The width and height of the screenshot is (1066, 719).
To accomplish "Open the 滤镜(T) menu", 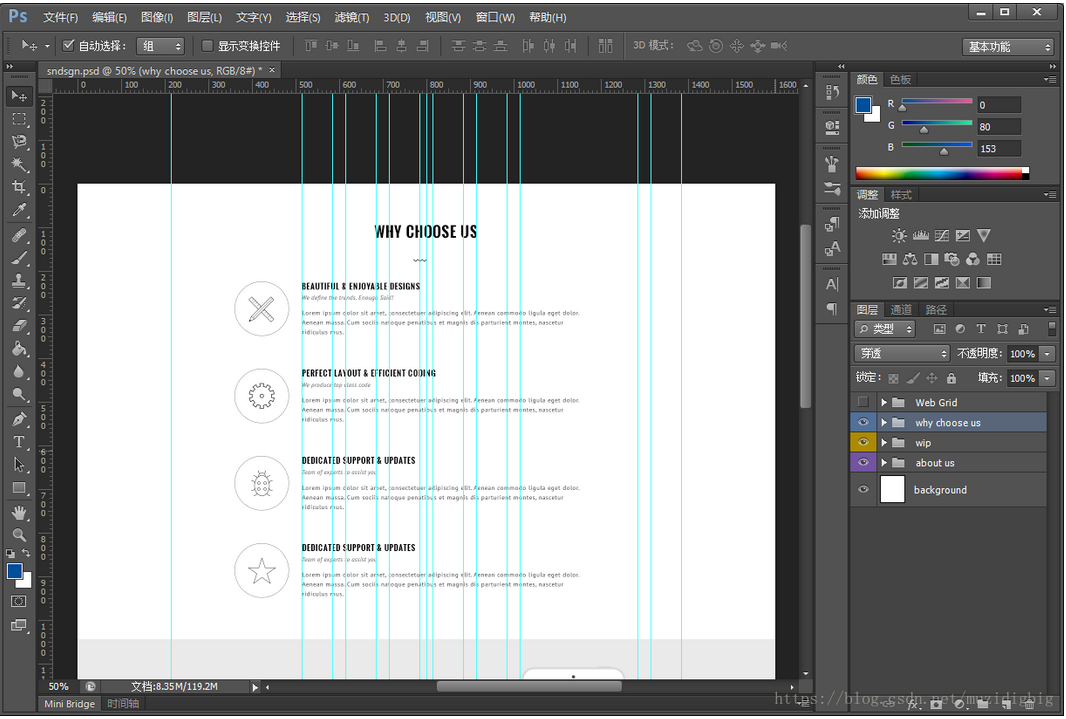I will 351,17.
